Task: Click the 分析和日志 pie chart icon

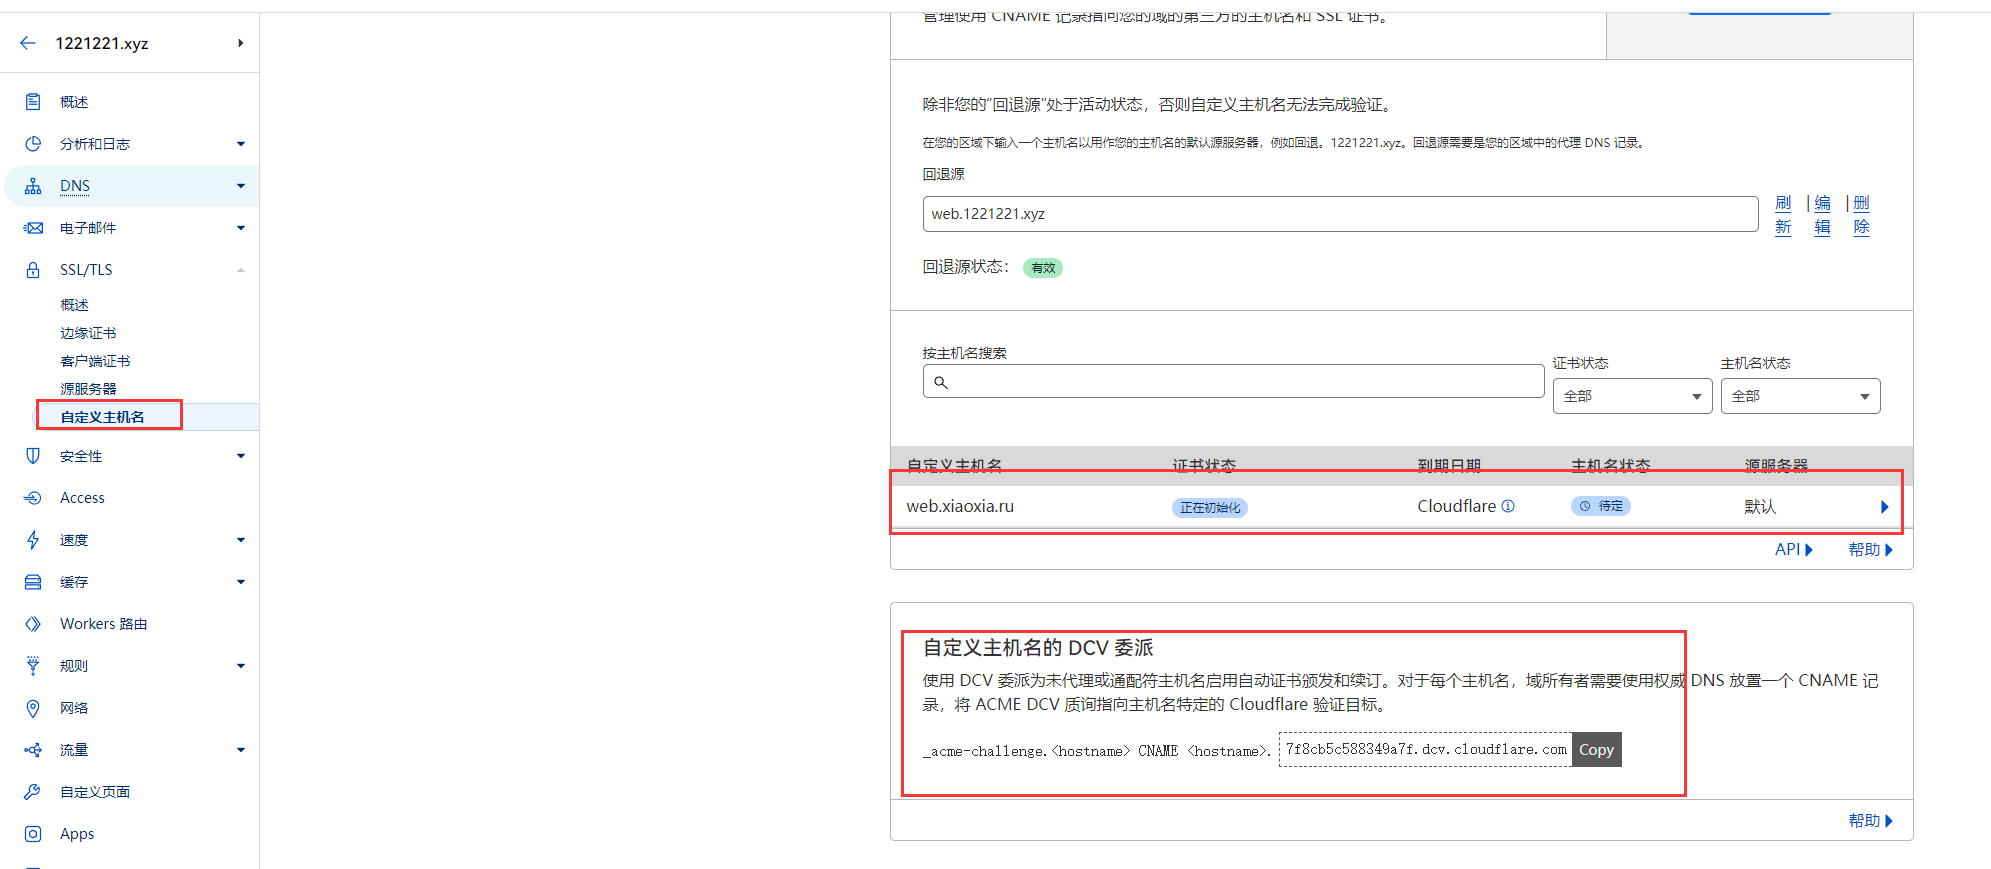Action: (33, 144)
